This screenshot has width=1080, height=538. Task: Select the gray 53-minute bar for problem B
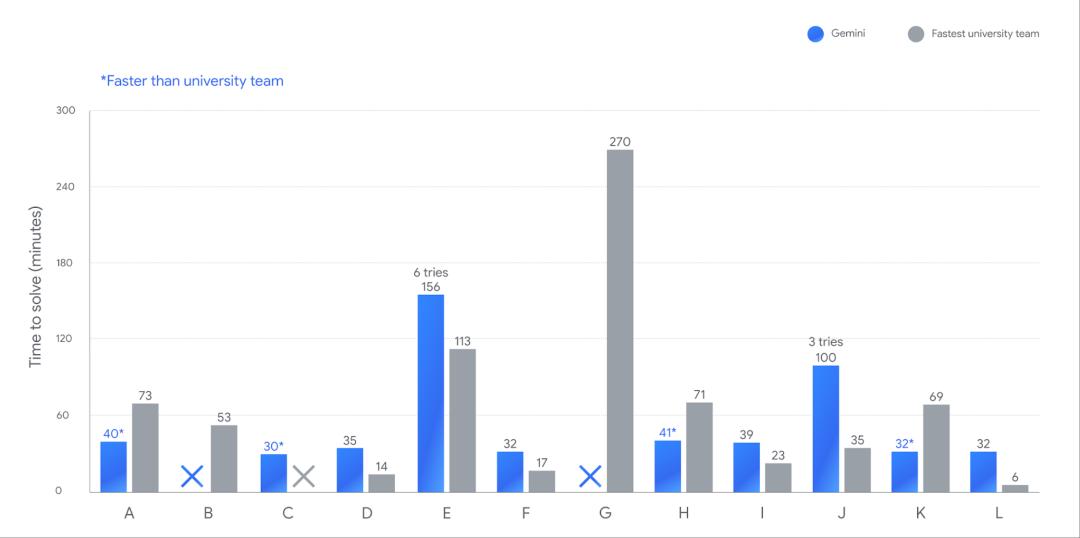224,458
